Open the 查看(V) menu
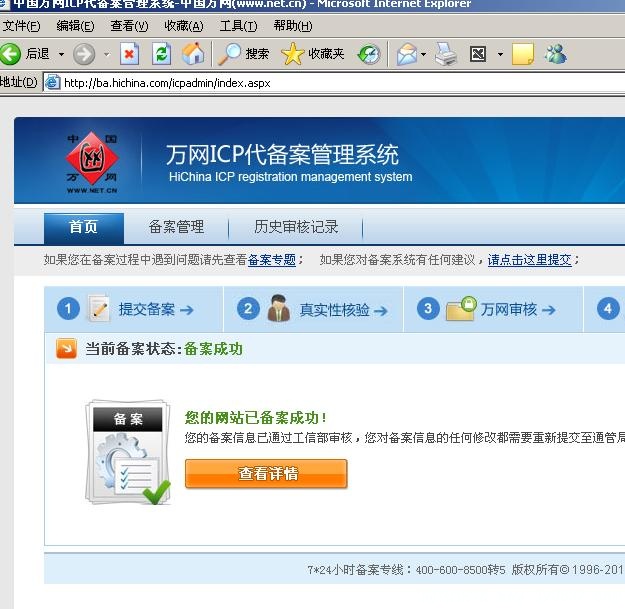Viewport: 625px width, 609px height. click(x=129, y=26)
